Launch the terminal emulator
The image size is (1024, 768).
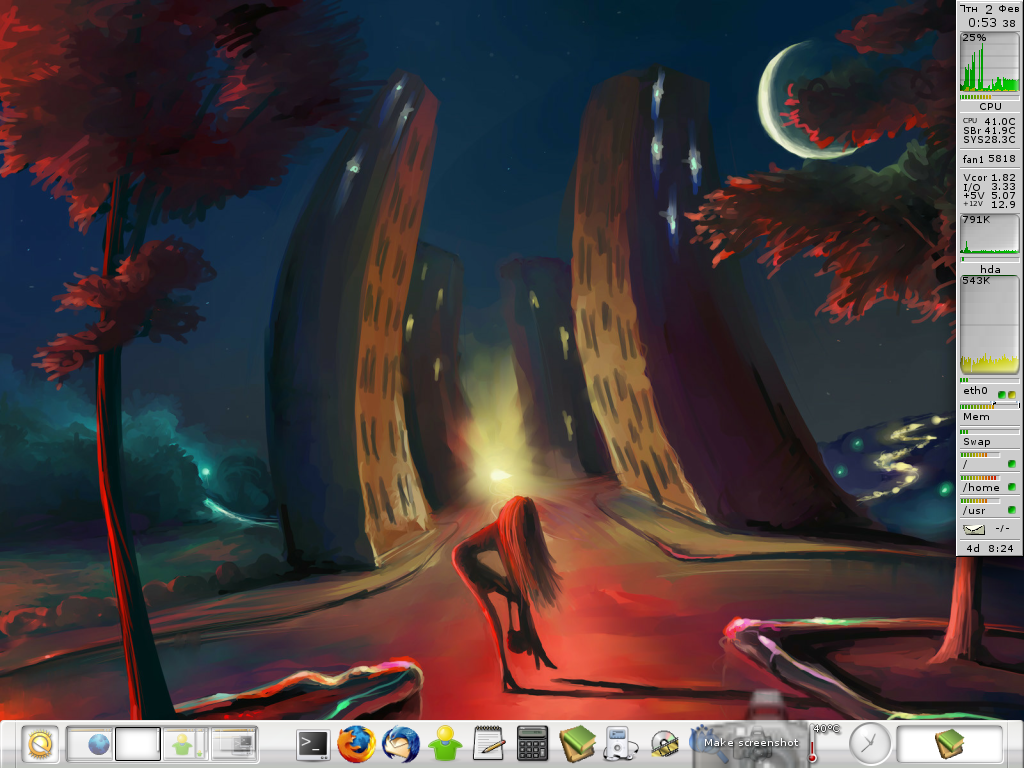click(x=313, y=744)
